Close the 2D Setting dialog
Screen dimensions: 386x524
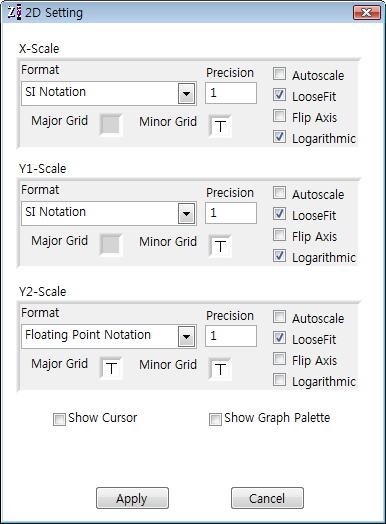click(x=367, y=13)
